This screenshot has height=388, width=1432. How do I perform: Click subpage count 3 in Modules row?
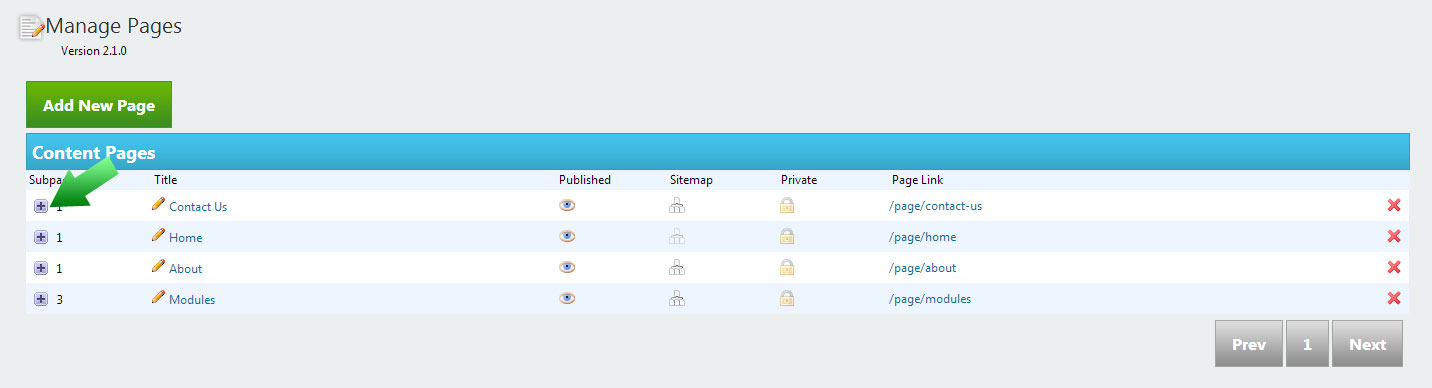[60, 299]
